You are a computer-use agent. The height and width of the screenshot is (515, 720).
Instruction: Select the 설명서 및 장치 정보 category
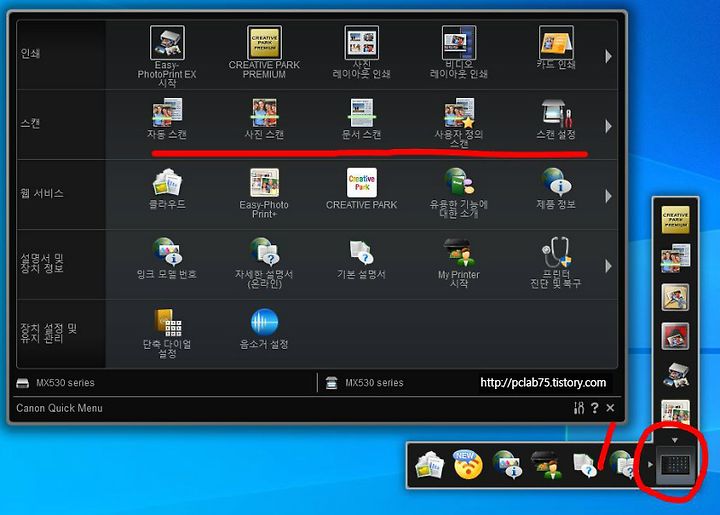[x=61, y=264]
